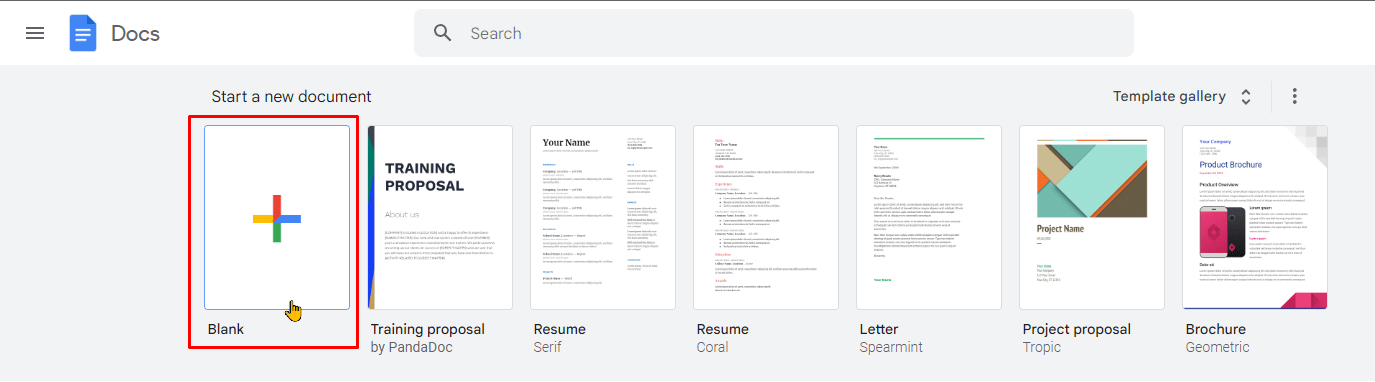Click the Google Docs logo icon
Image resolution: width=1375 pixels, height=382 pixels.
pos(82,33)
